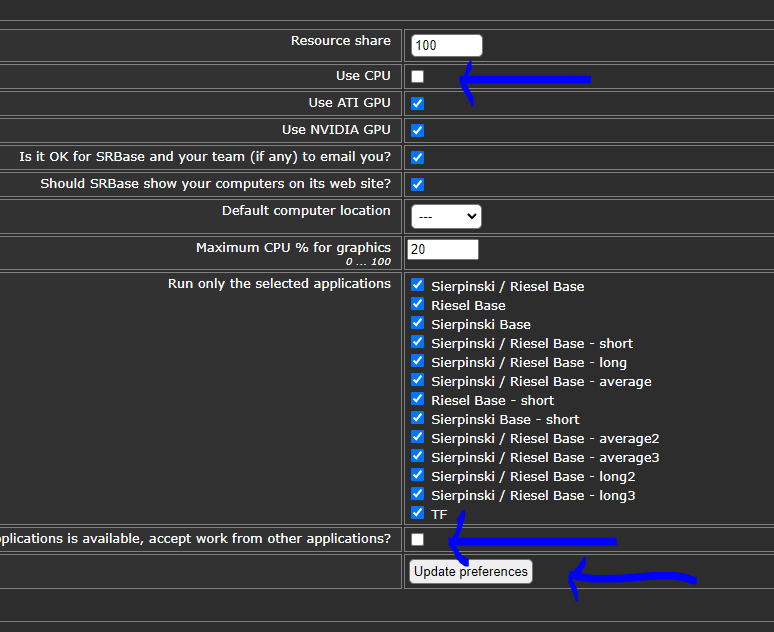Viewport: 774px width, 632px height.
Task: Uncheck Sierpinski / Riesel Base - long
Action: click(417, 361)
